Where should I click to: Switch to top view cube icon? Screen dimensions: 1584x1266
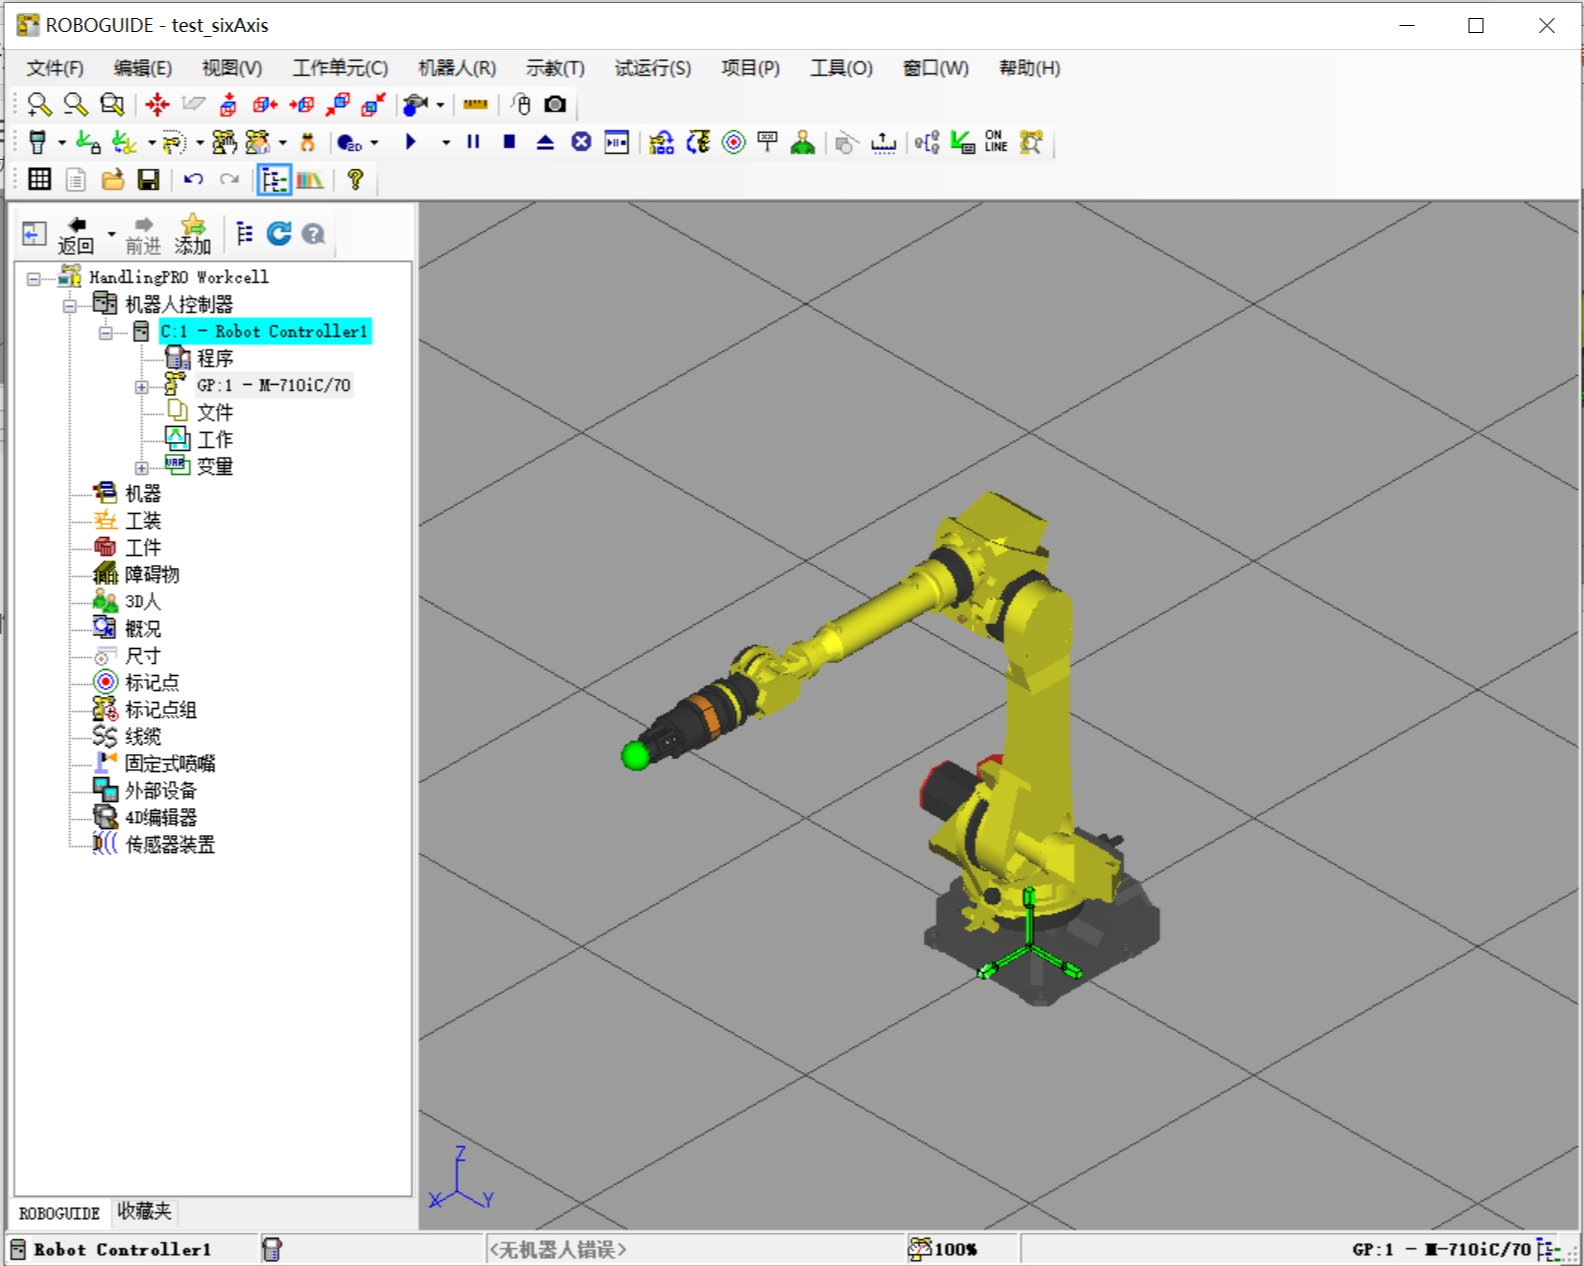[229, 104]
